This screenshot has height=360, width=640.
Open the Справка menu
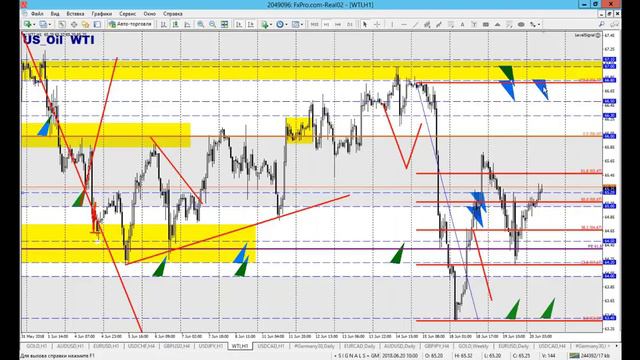point(173,14)
